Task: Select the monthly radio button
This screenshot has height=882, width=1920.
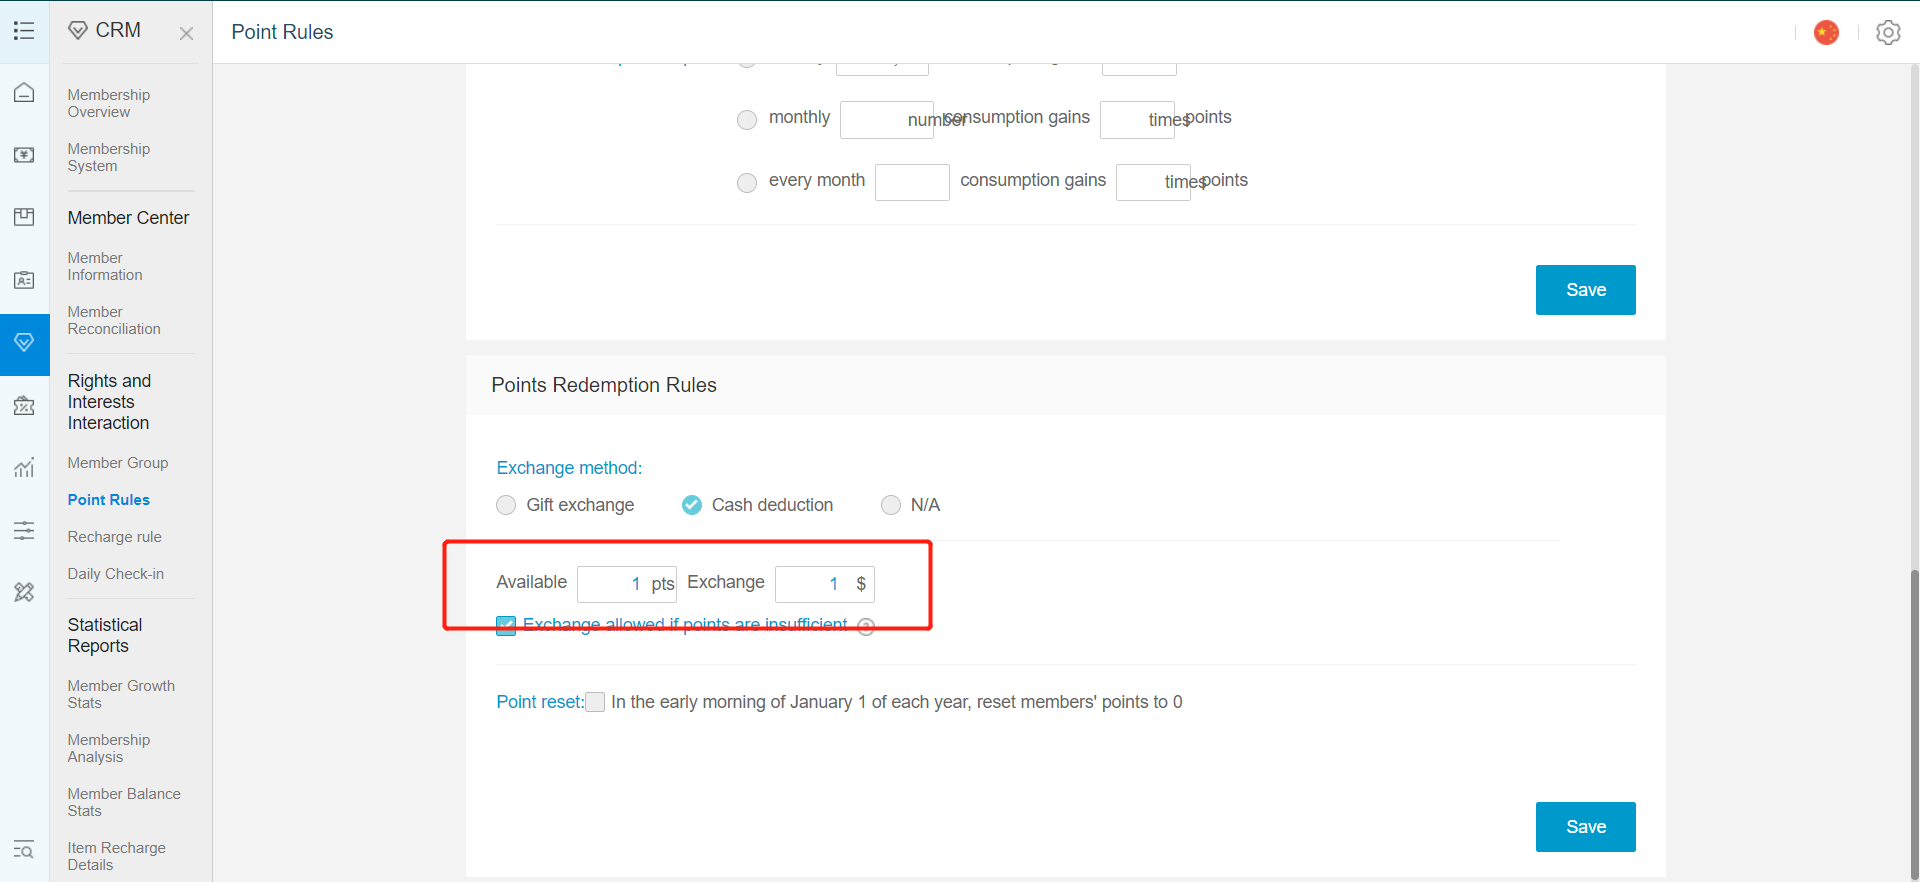Action: coord(747,120)
